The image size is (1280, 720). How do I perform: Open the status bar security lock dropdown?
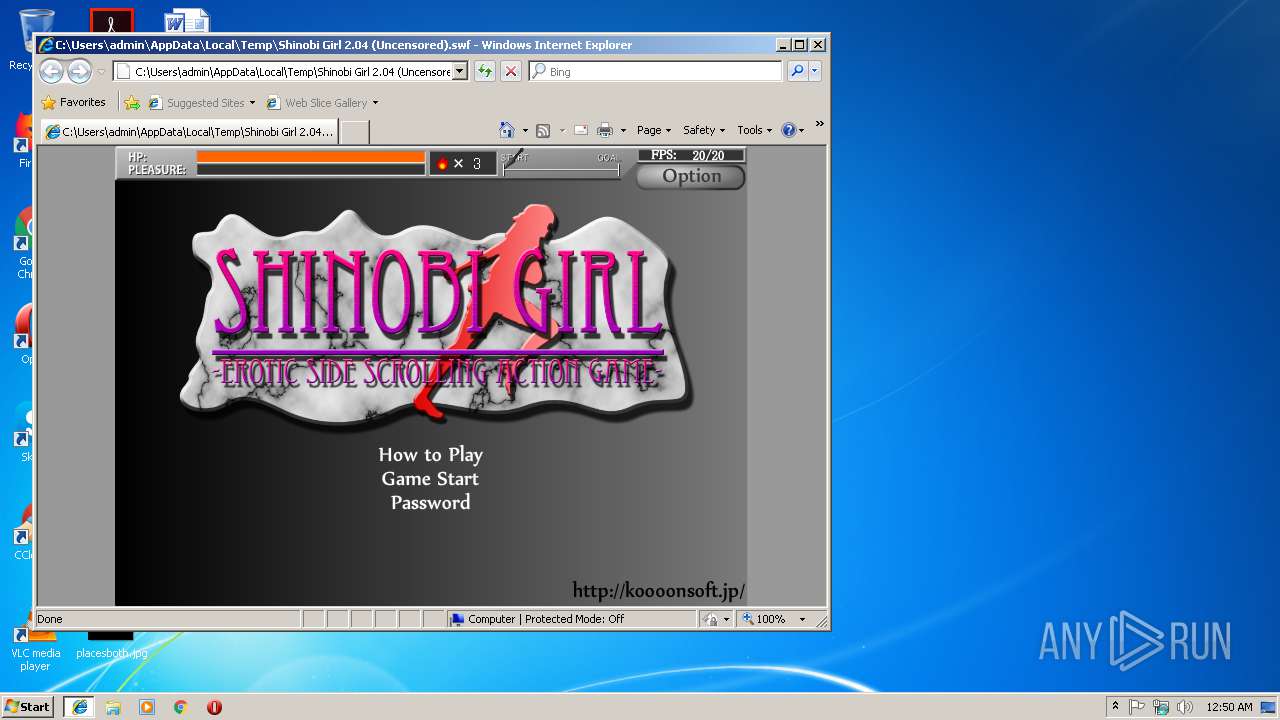pyautogui.click(x=716, y=619)
